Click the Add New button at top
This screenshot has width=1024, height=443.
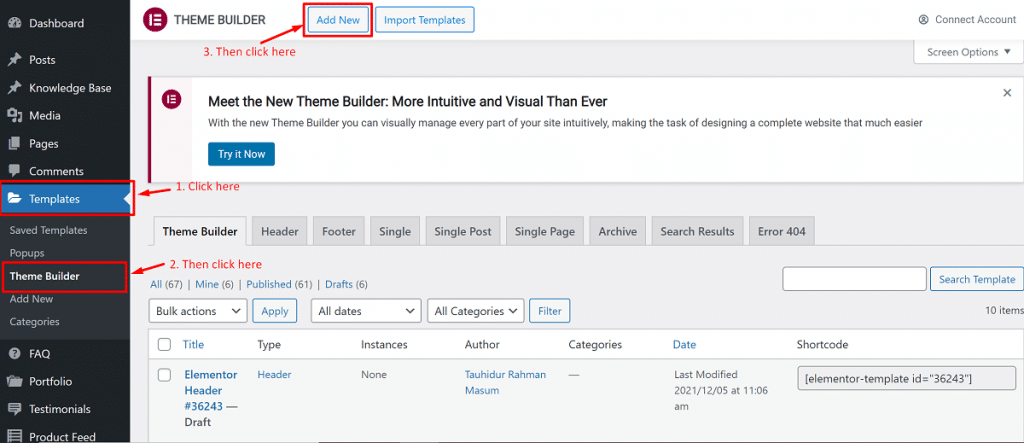[338, 20]
